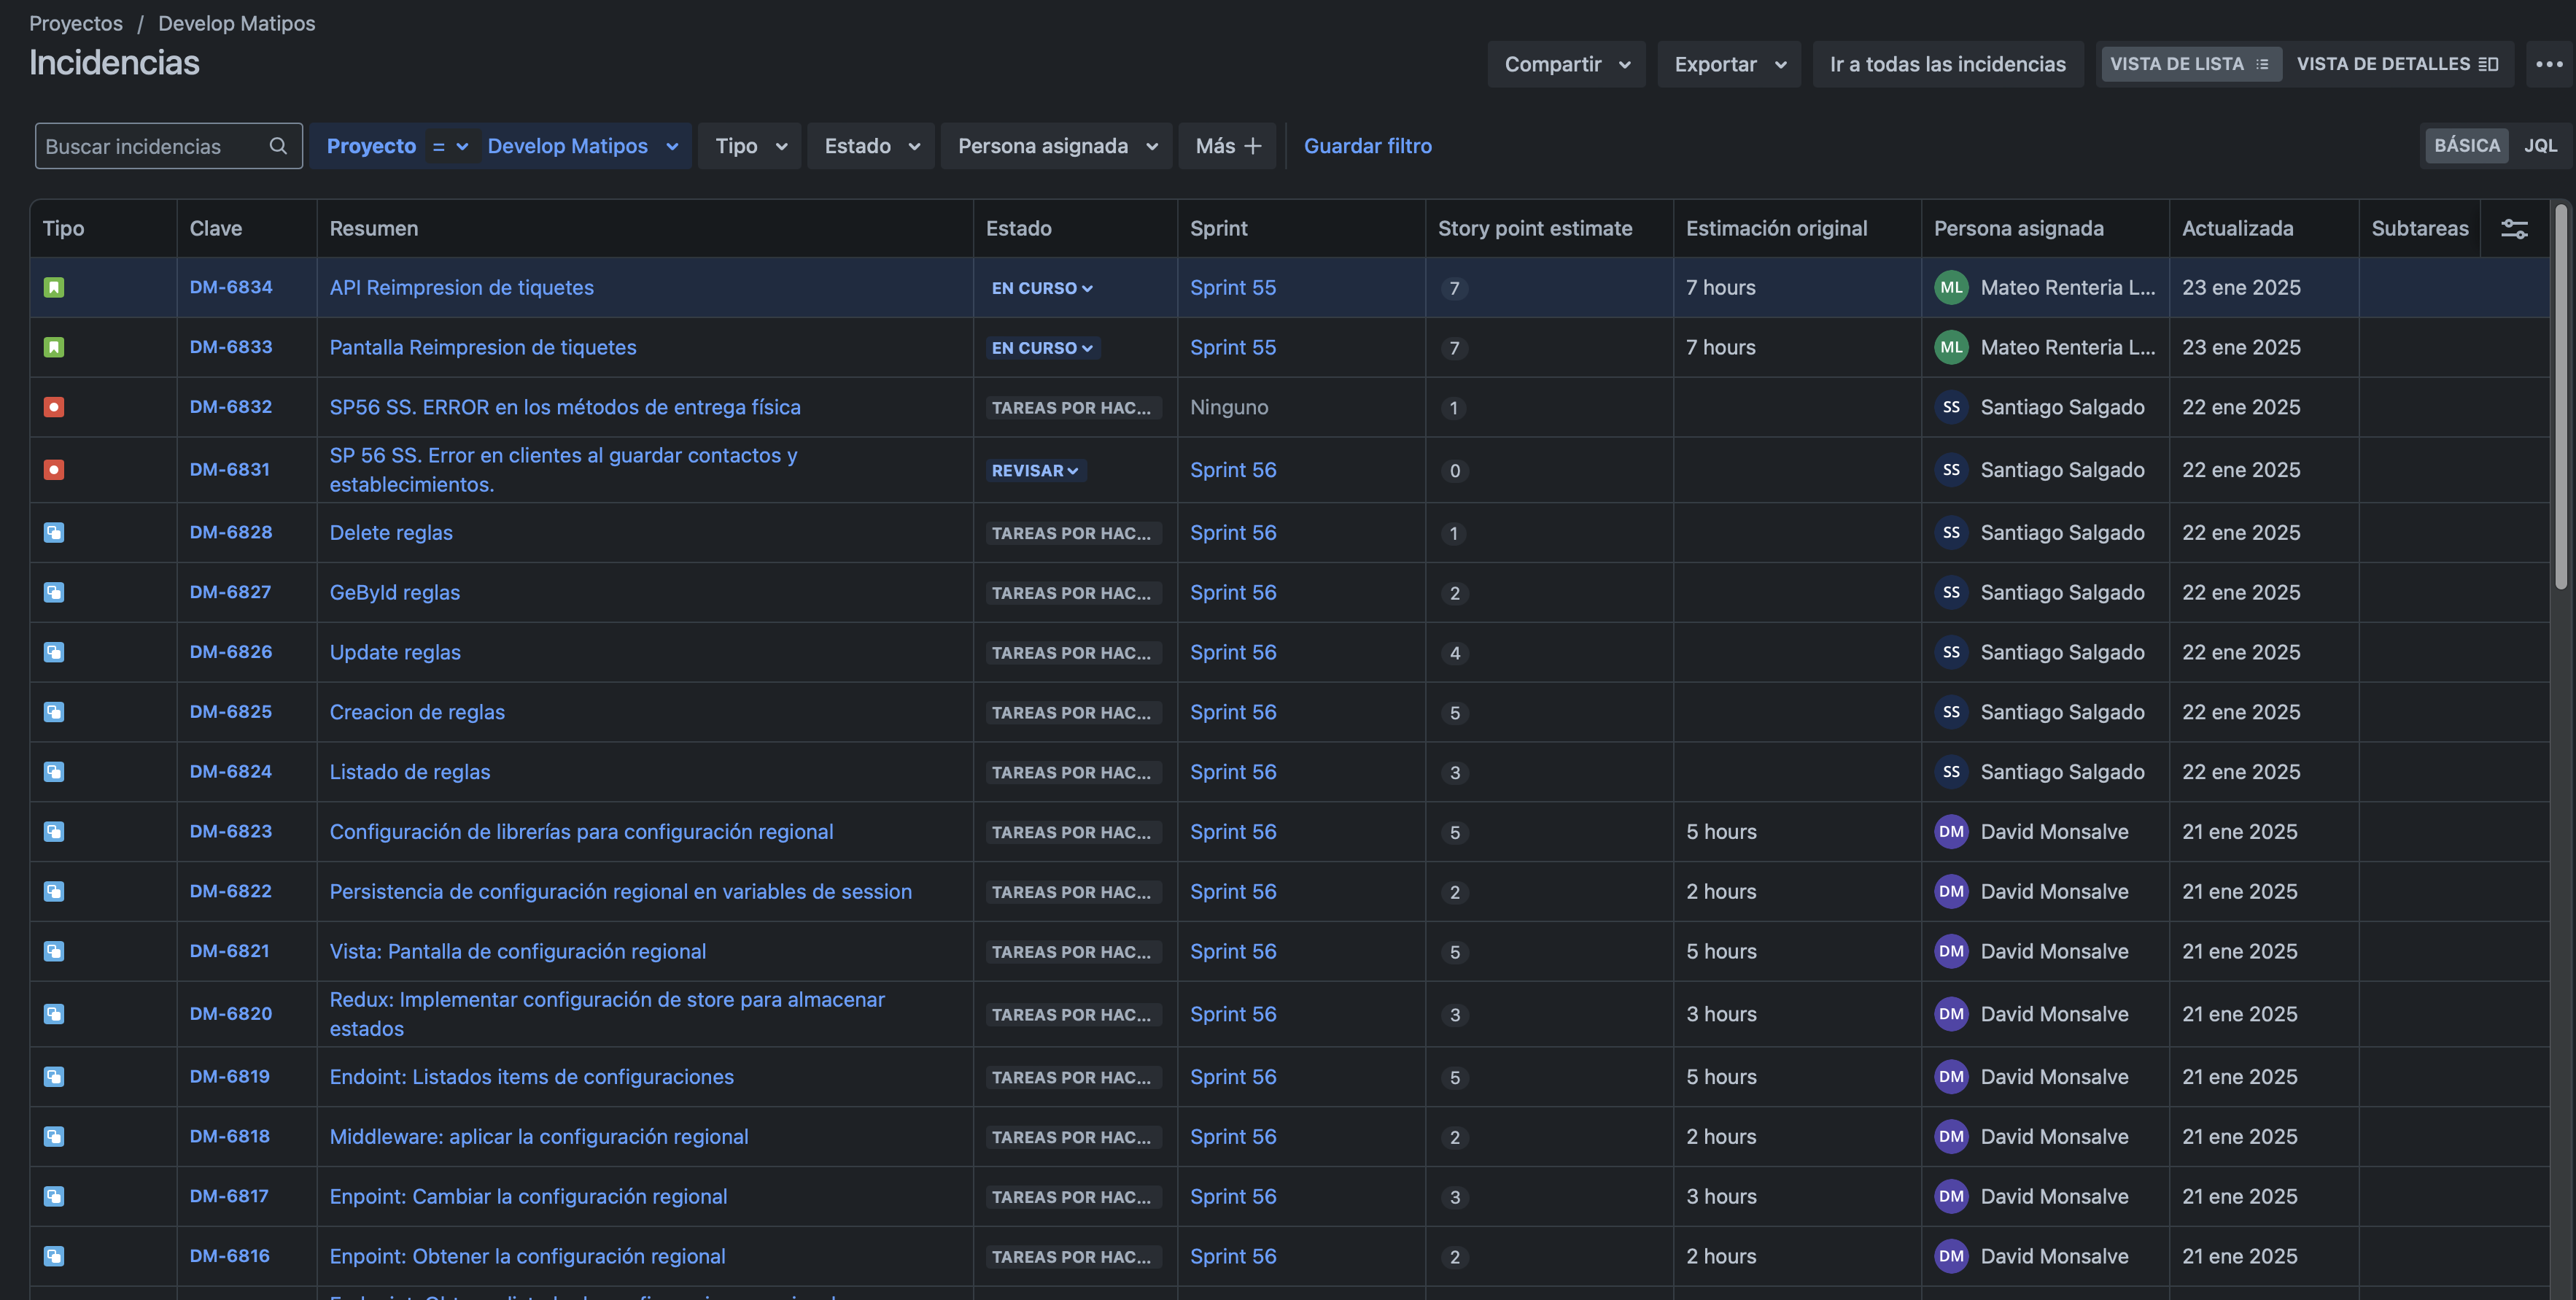This screenshot has height=1300, width=2576.
Task: Select the Básica search mode
Action: (x=2466, y=146)
